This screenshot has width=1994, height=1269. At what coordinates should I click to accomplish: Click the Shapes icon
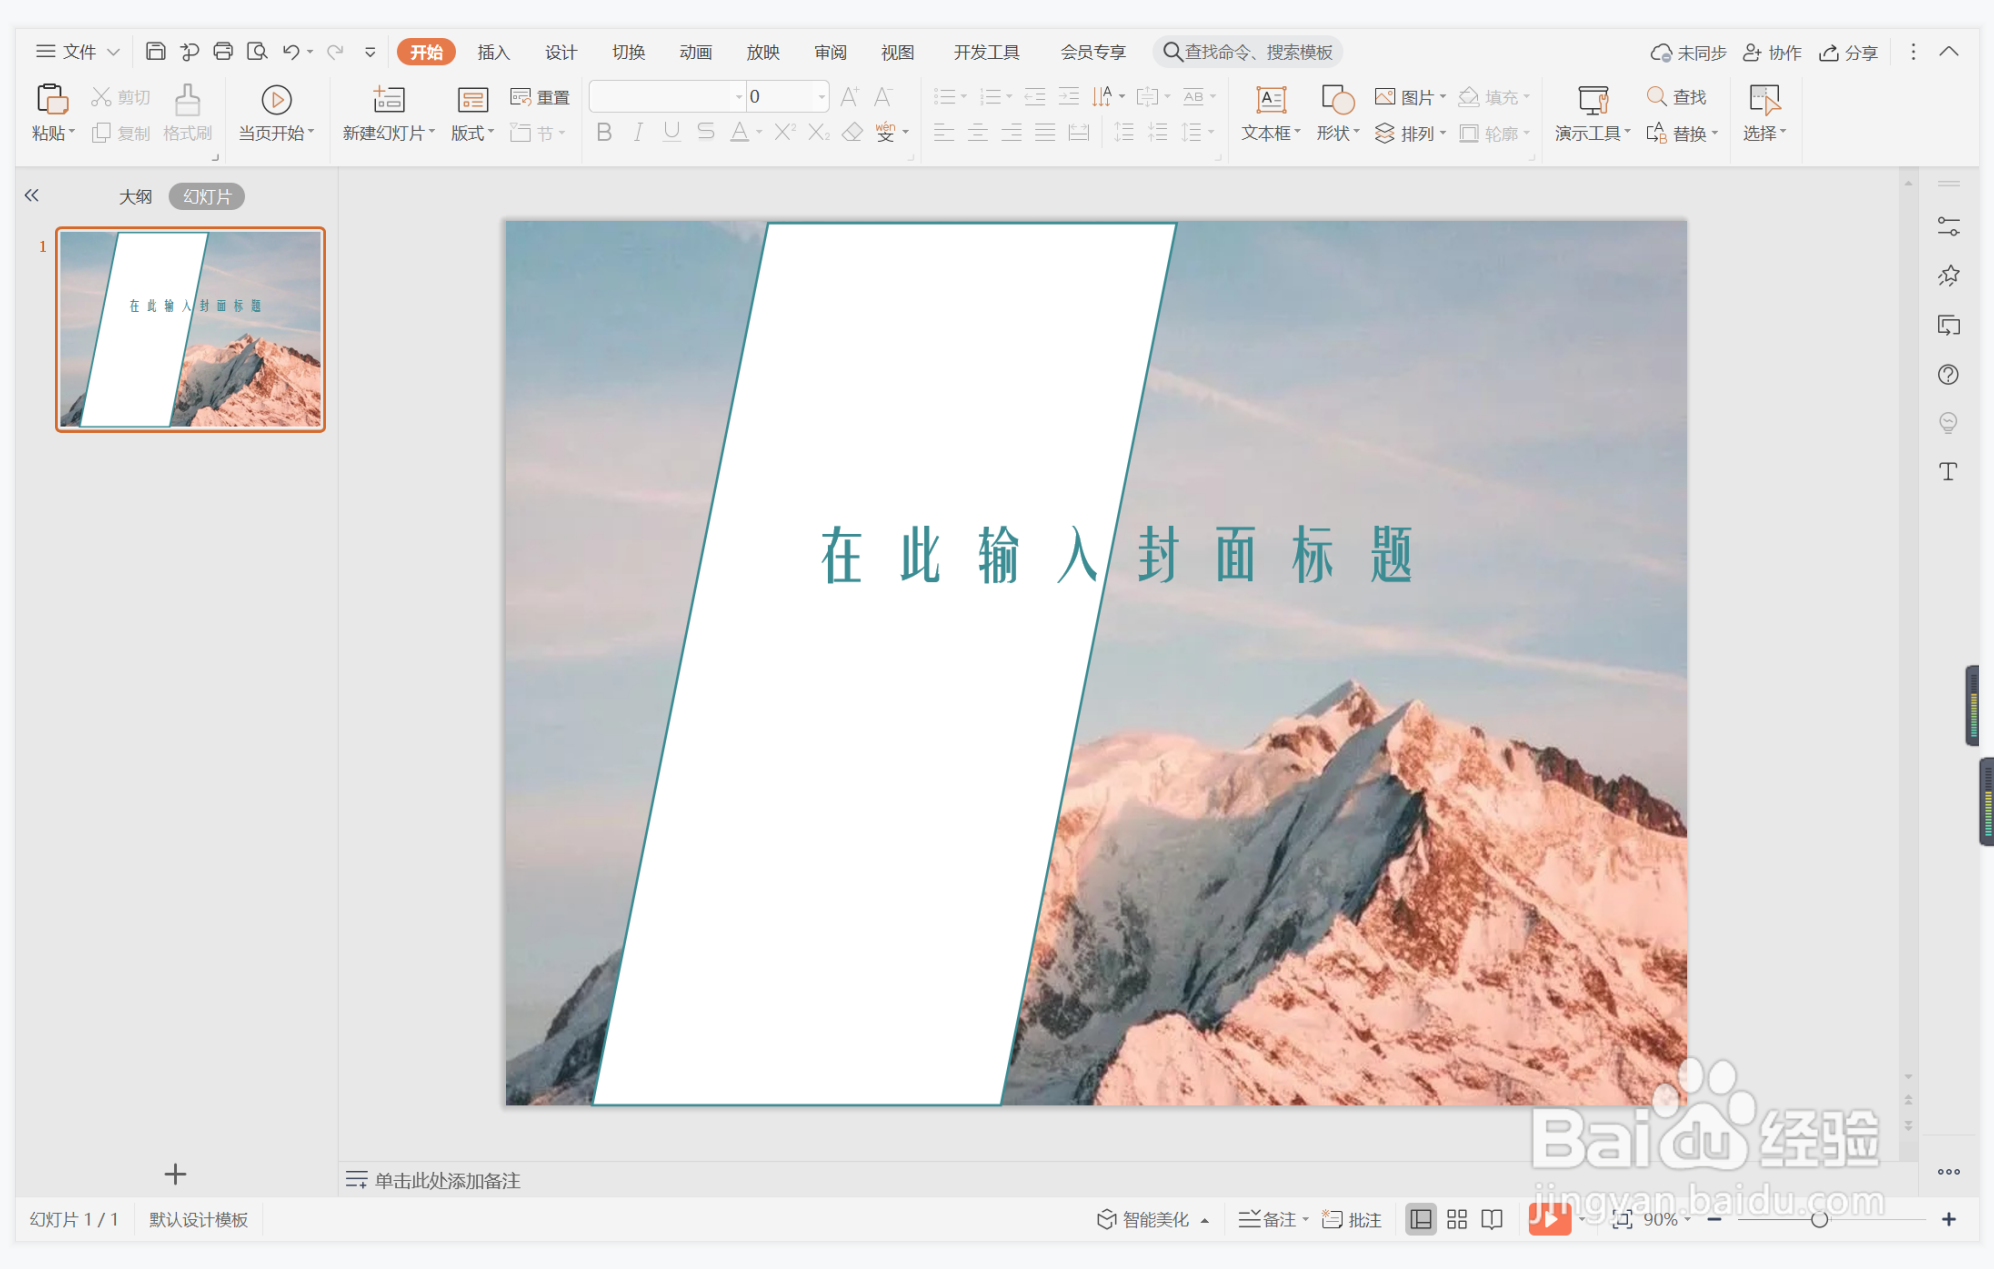(x=1337, y=99)
